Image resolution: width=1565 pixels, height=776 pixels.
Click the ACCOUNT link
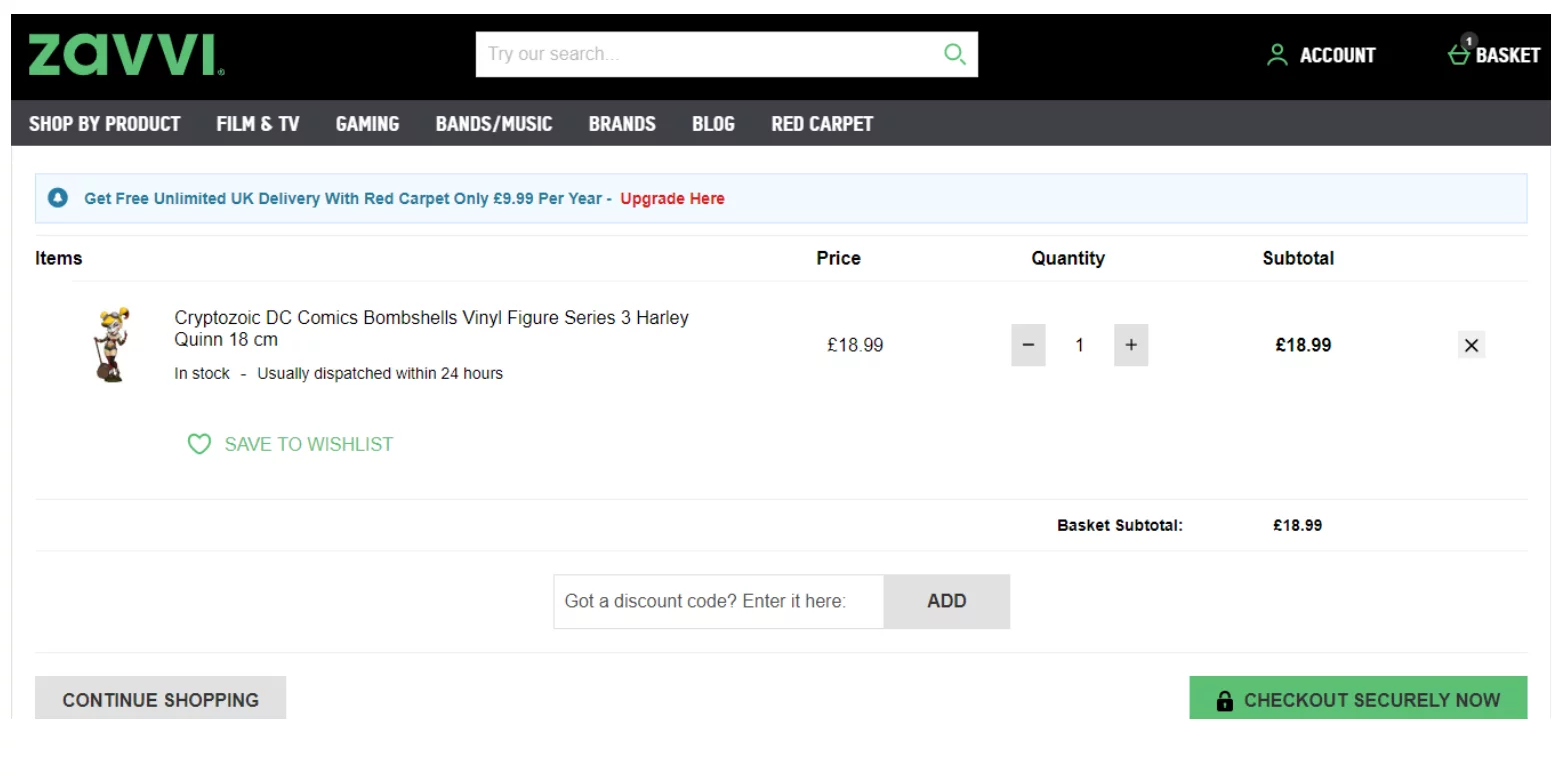click(1337, 56)
